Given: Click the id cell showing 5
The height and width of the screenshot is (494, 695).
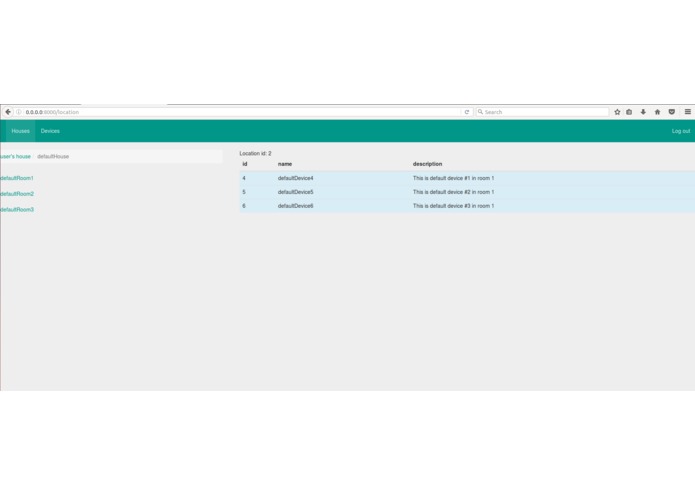Looking at the screenshot, I should coord(244,192).
